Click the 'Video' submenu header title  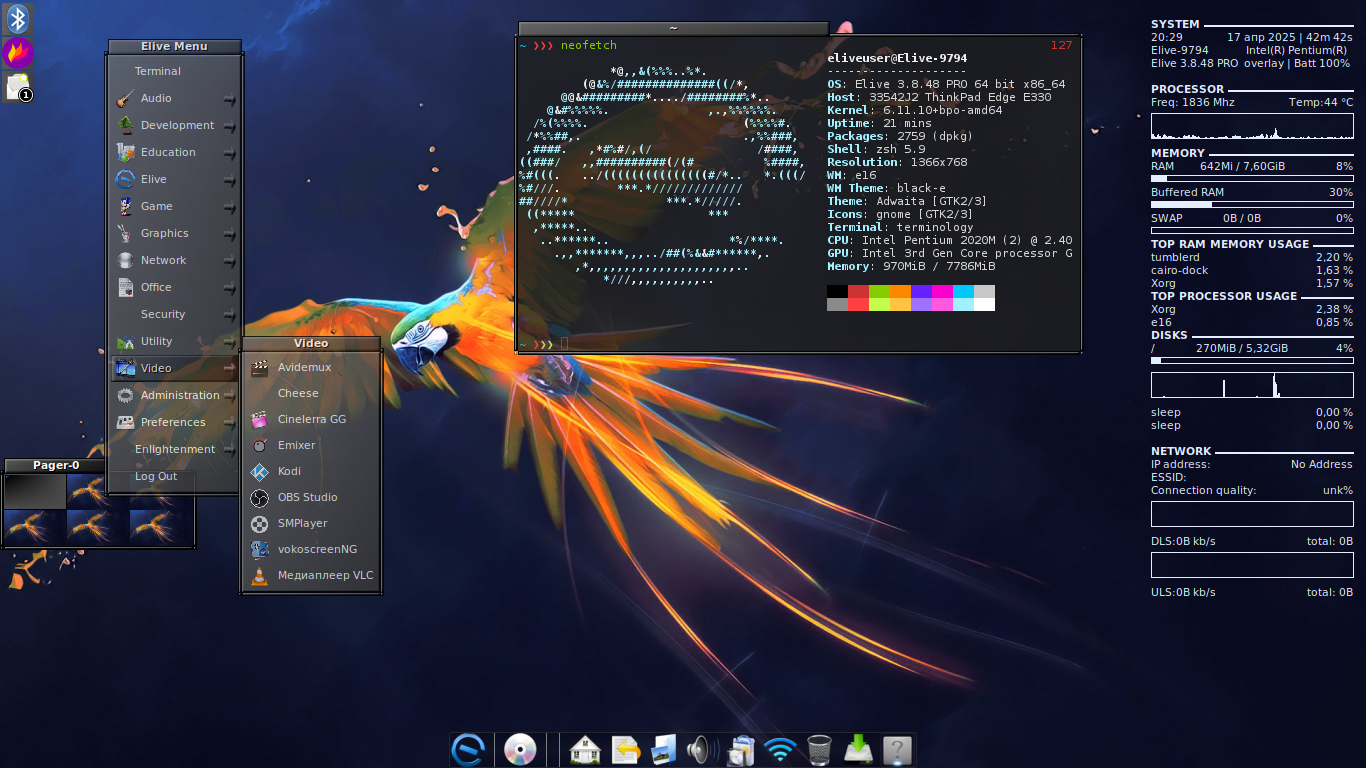coord(311,343)
